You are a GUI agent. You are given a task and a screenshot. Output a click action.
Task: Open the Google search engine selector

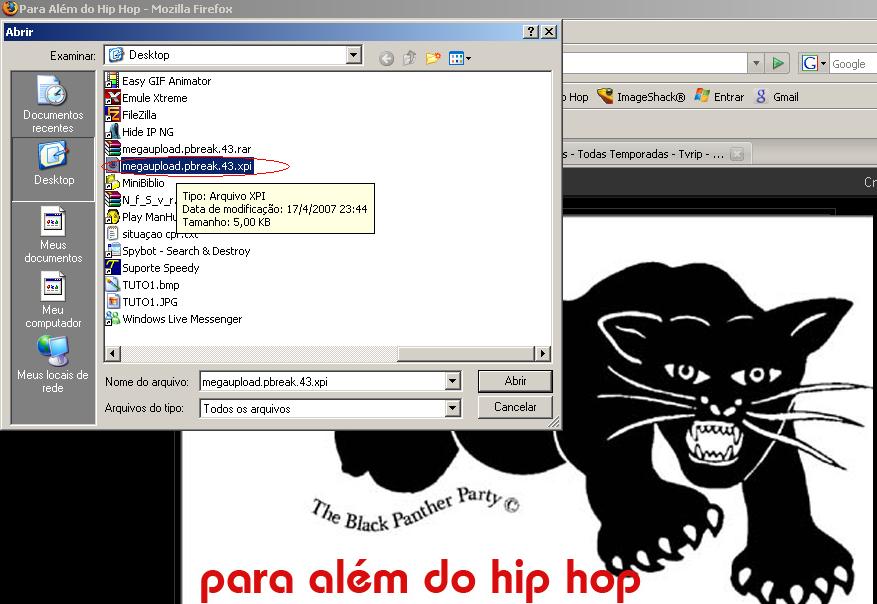(x=814, y=63)
